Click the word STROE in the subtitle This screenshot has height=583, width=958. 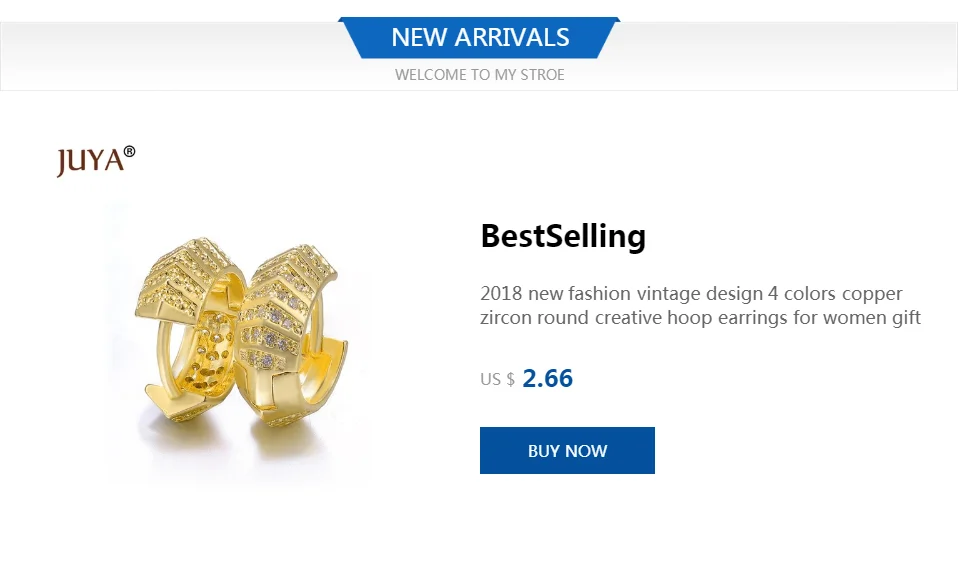[543, 75]
